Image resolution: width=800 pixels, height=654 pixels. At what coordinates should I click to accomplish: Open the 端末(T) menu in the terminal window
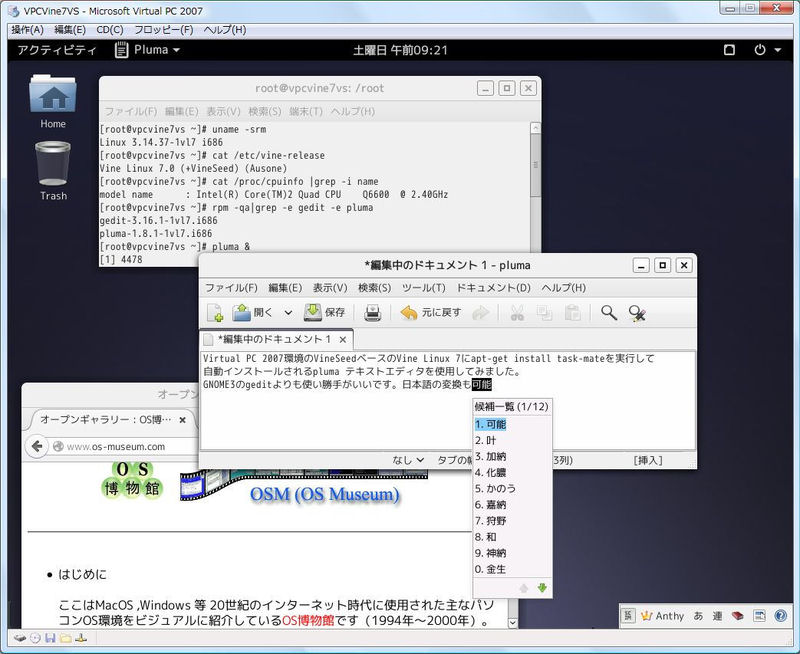pos(306,111)
